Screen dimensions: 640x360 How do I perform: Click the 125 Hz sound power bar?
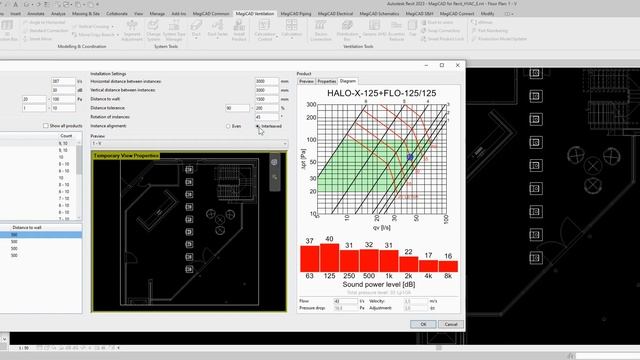[329, 258]
